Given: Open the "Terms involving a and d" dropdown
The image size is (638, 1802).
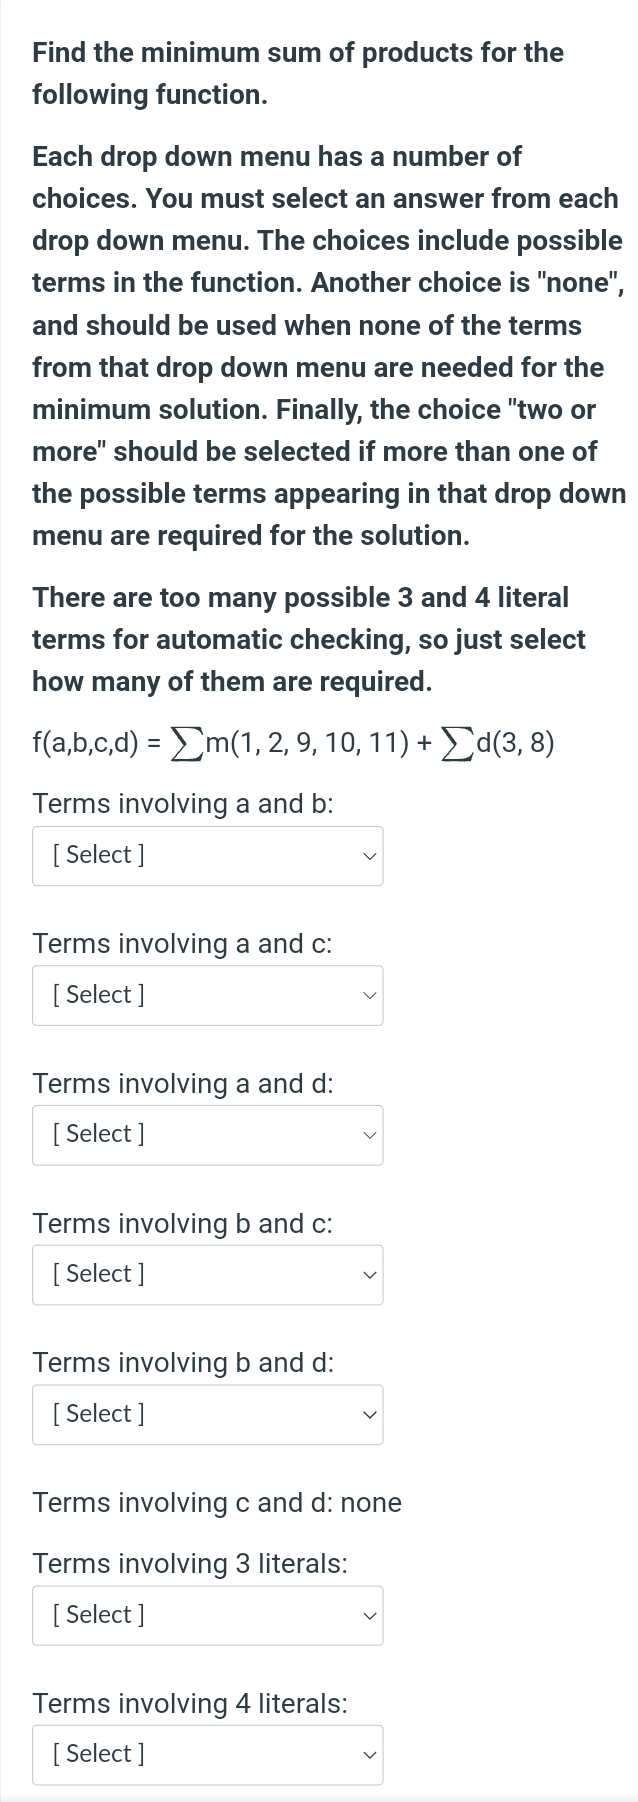Looking at the screenshot, I should pyautogui.click(x=207, y=1136).
